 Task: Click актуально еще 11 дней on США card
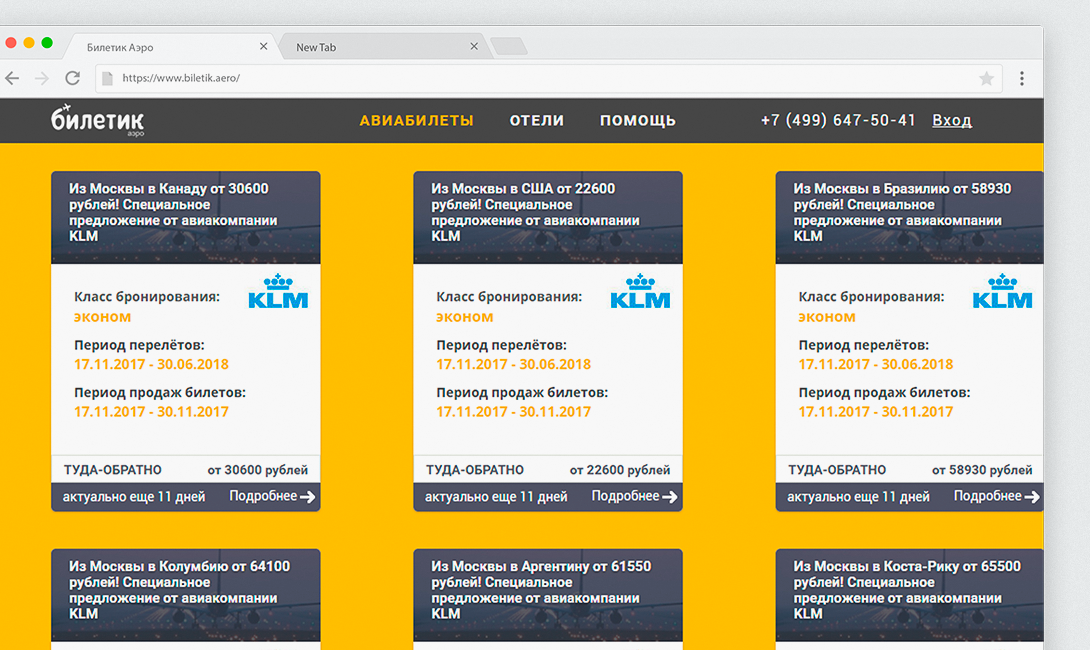tap(496, 497)
